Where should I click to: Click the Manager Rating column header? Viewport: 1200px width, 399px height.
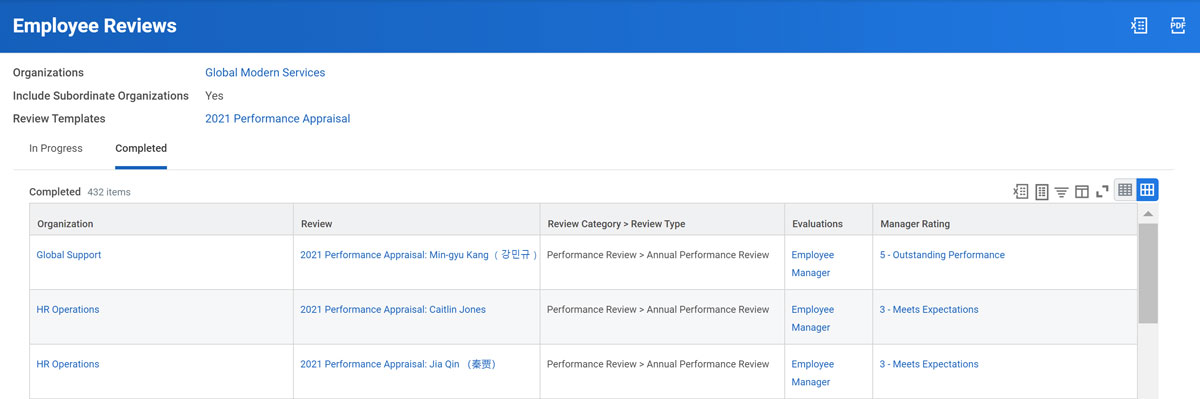pos(1004,220)
